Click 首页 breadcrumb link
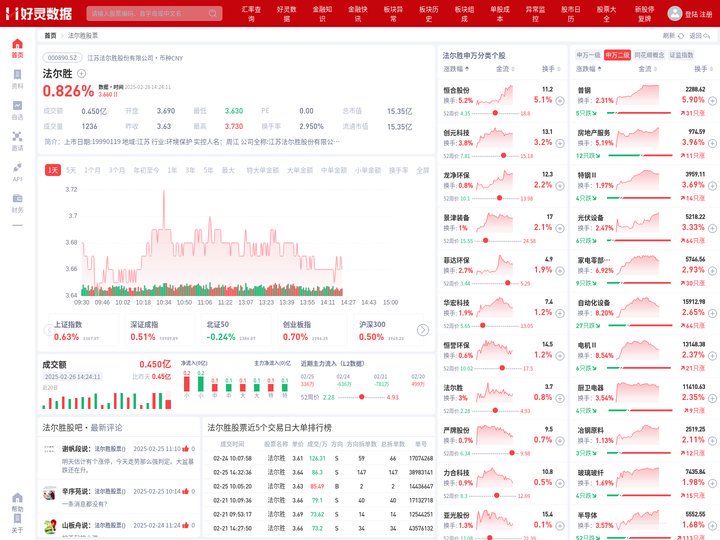The height and width of the screenshot is (540, 720). coord(50,35)
